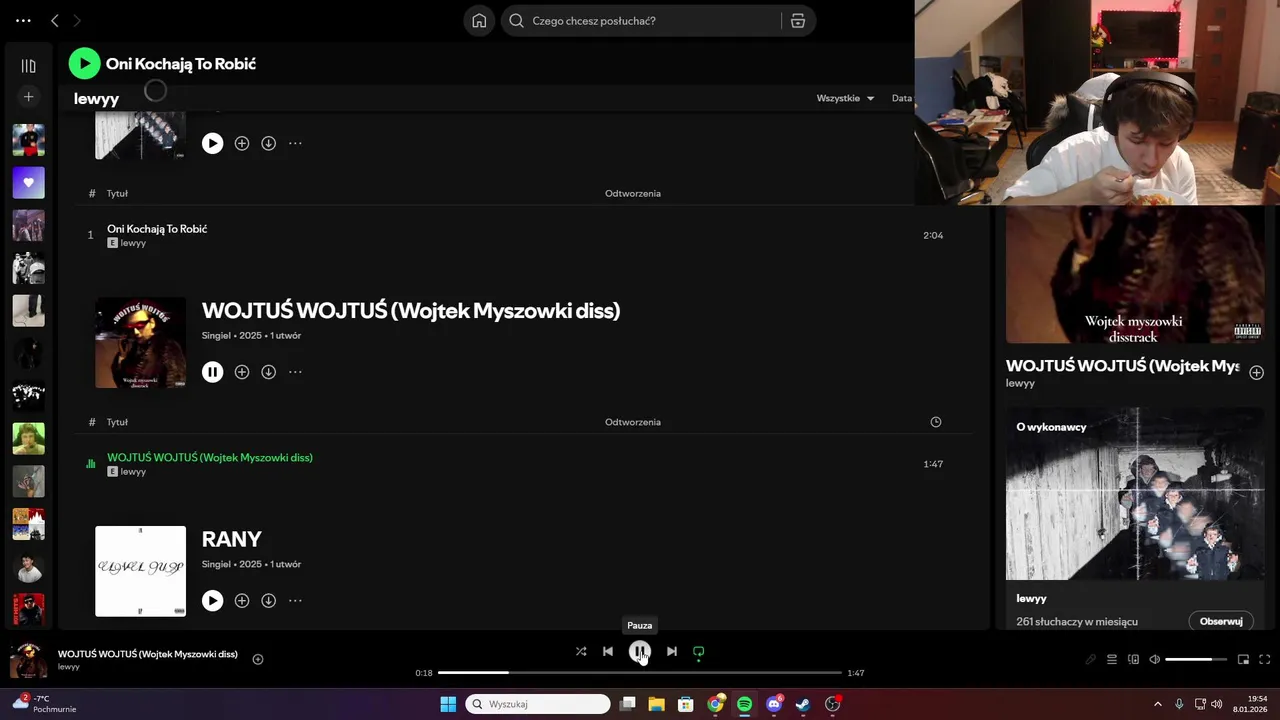Open more options for RANY single

[295, 601]
